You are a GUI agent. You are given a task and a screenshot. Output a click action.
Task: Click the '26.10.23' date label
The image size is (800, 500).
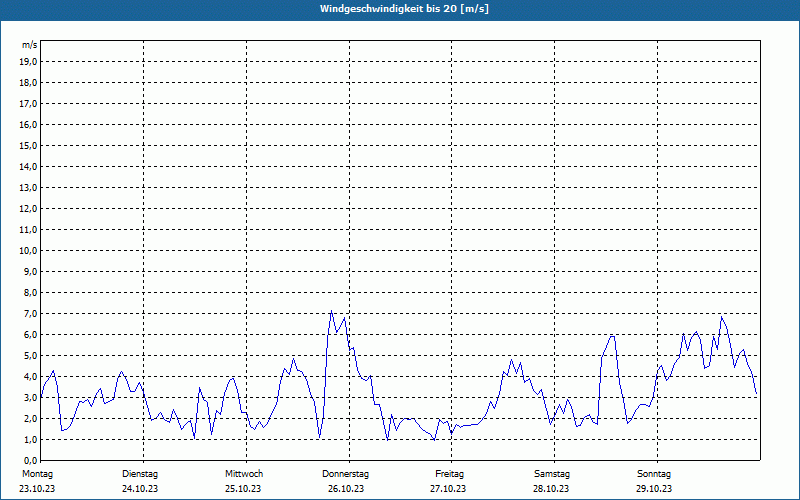tap(346, 489)
